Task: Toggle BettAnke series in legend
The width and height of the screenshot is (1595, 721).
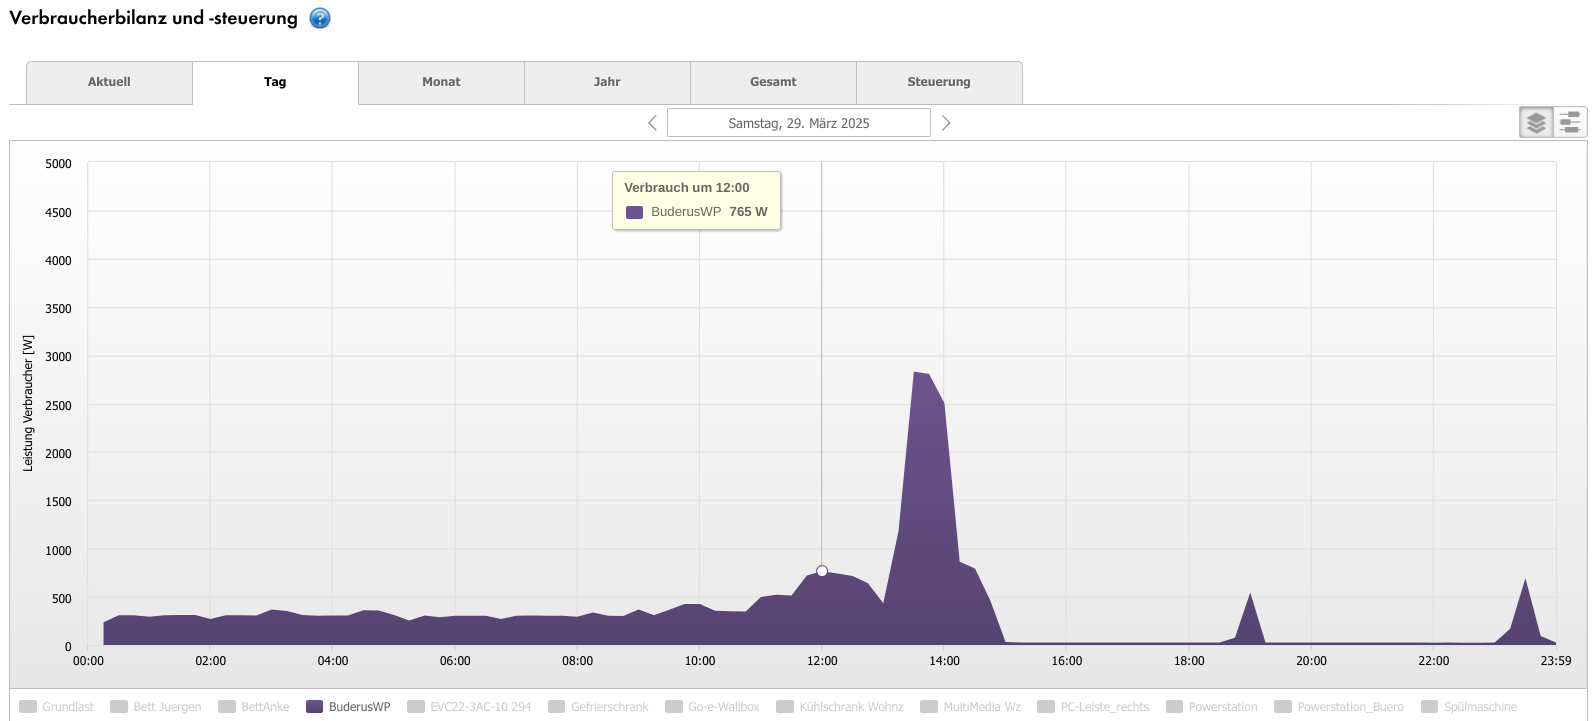Action: coord(254,707)
